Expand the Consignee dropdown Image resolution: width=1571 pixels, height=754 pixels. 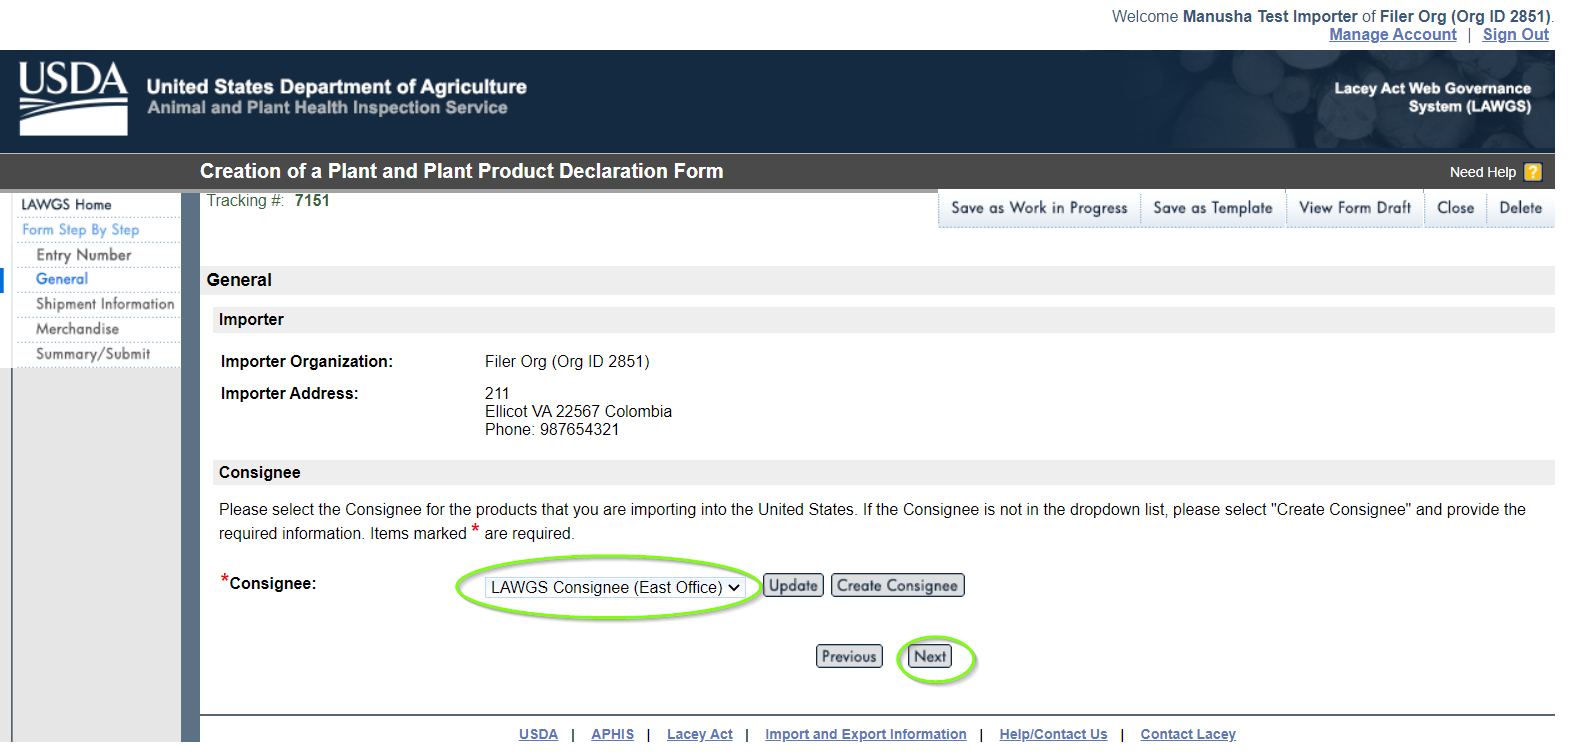(615, 587)
